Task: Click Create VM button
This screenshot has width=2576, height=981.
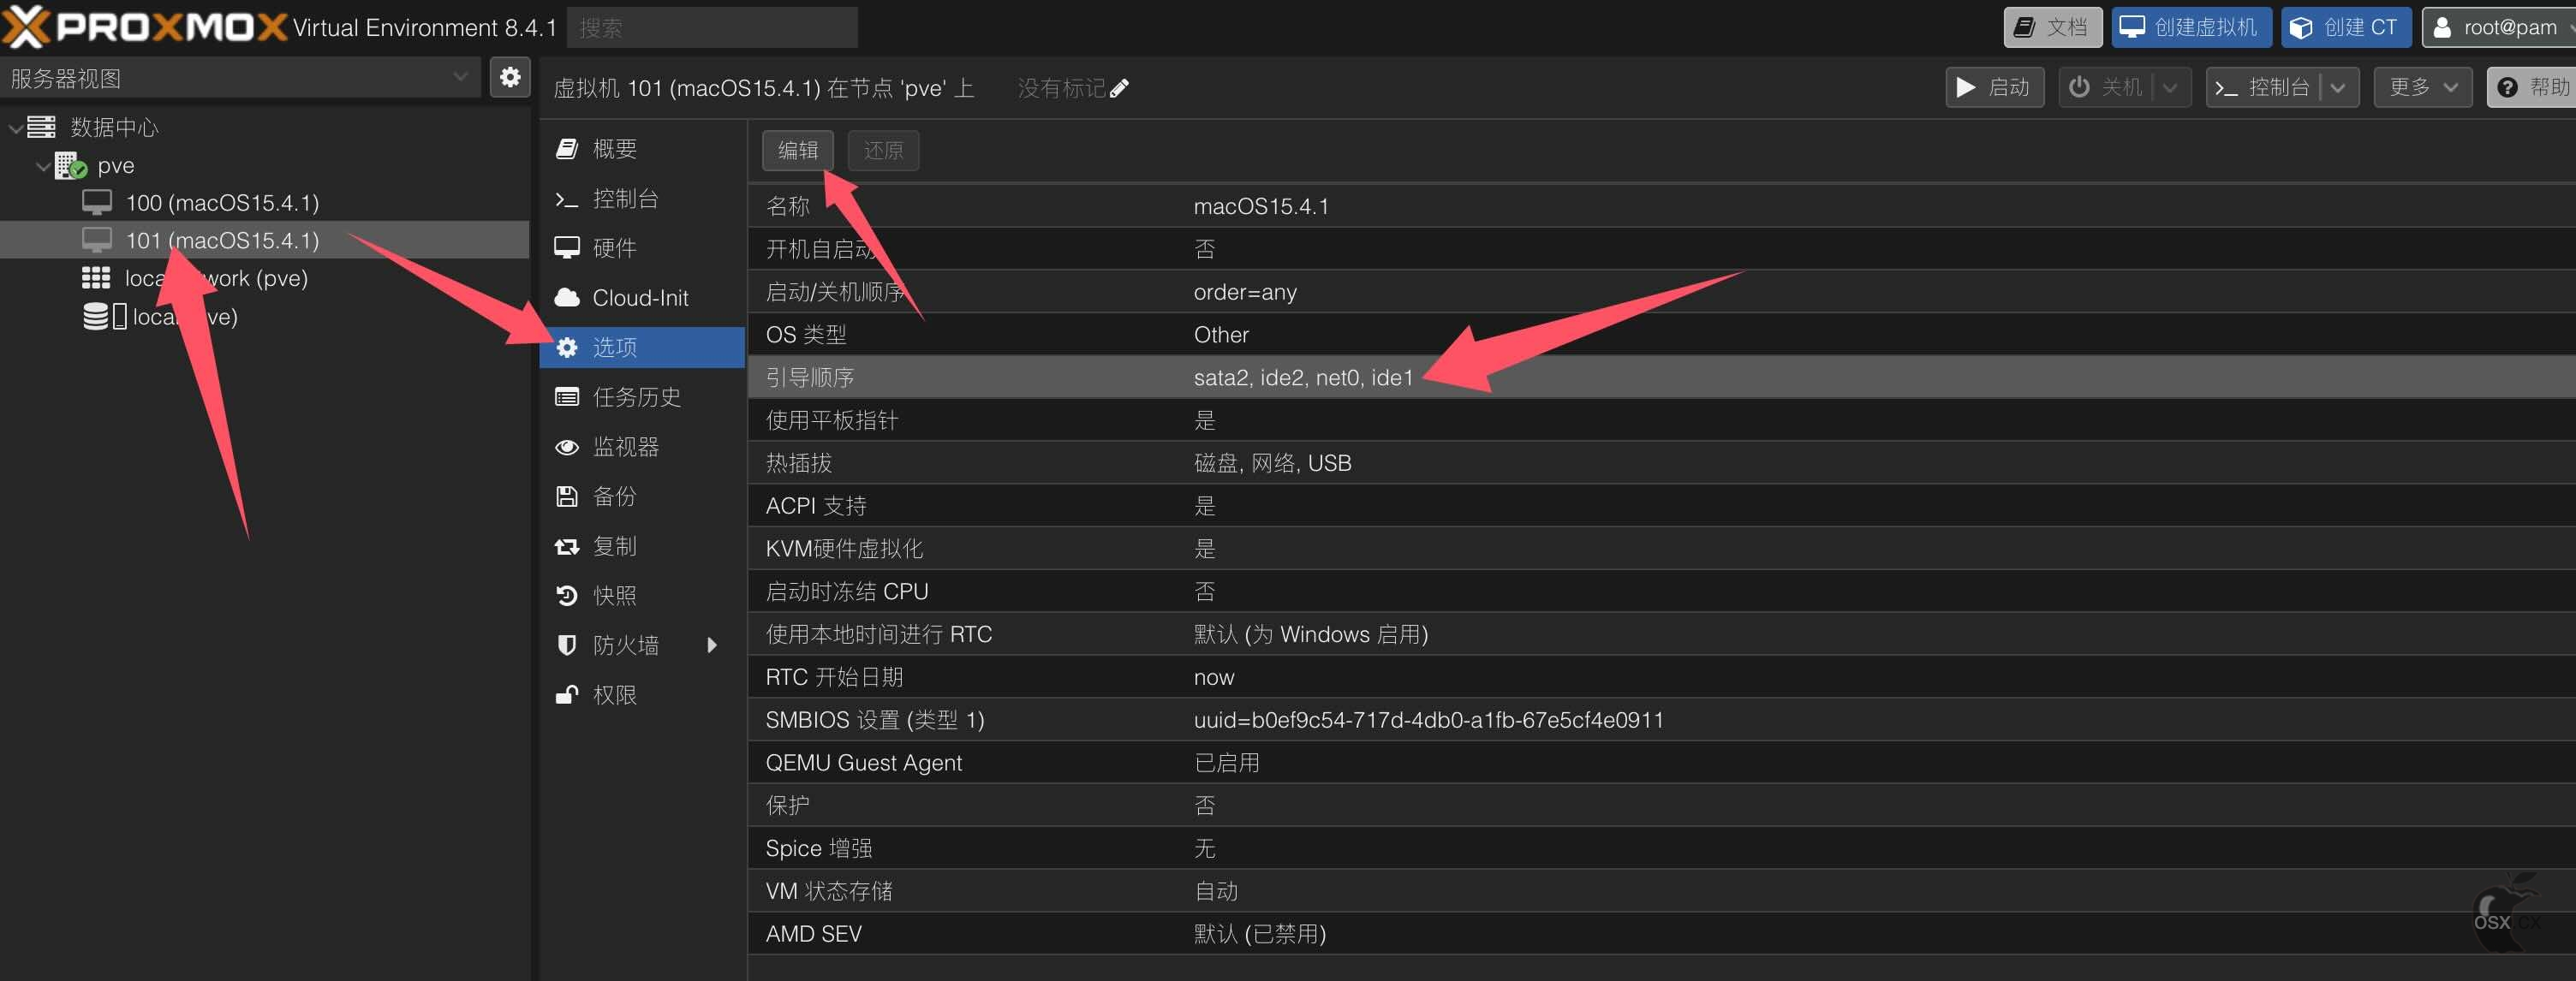Action: [2191, 27]
